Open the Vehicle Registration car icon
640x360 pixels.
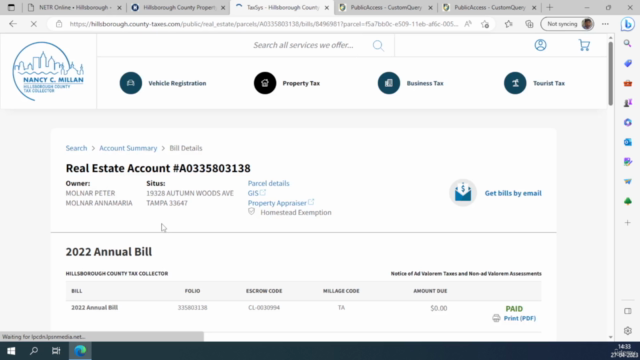coord(131,83)
